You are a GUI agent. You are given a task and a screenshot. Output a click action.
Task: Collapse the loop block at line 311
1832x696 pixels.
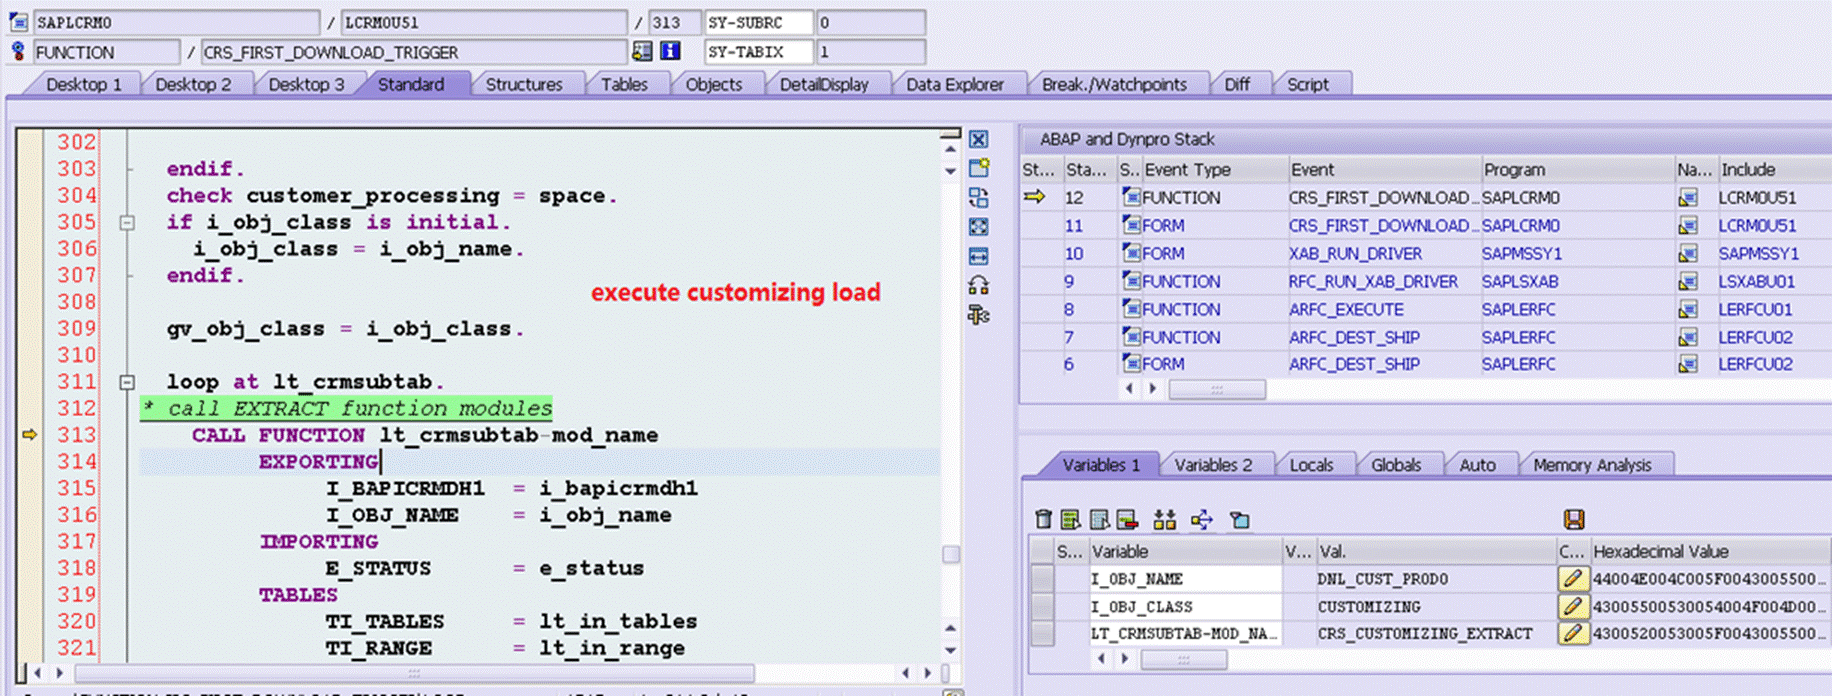[x=127, y=382]
